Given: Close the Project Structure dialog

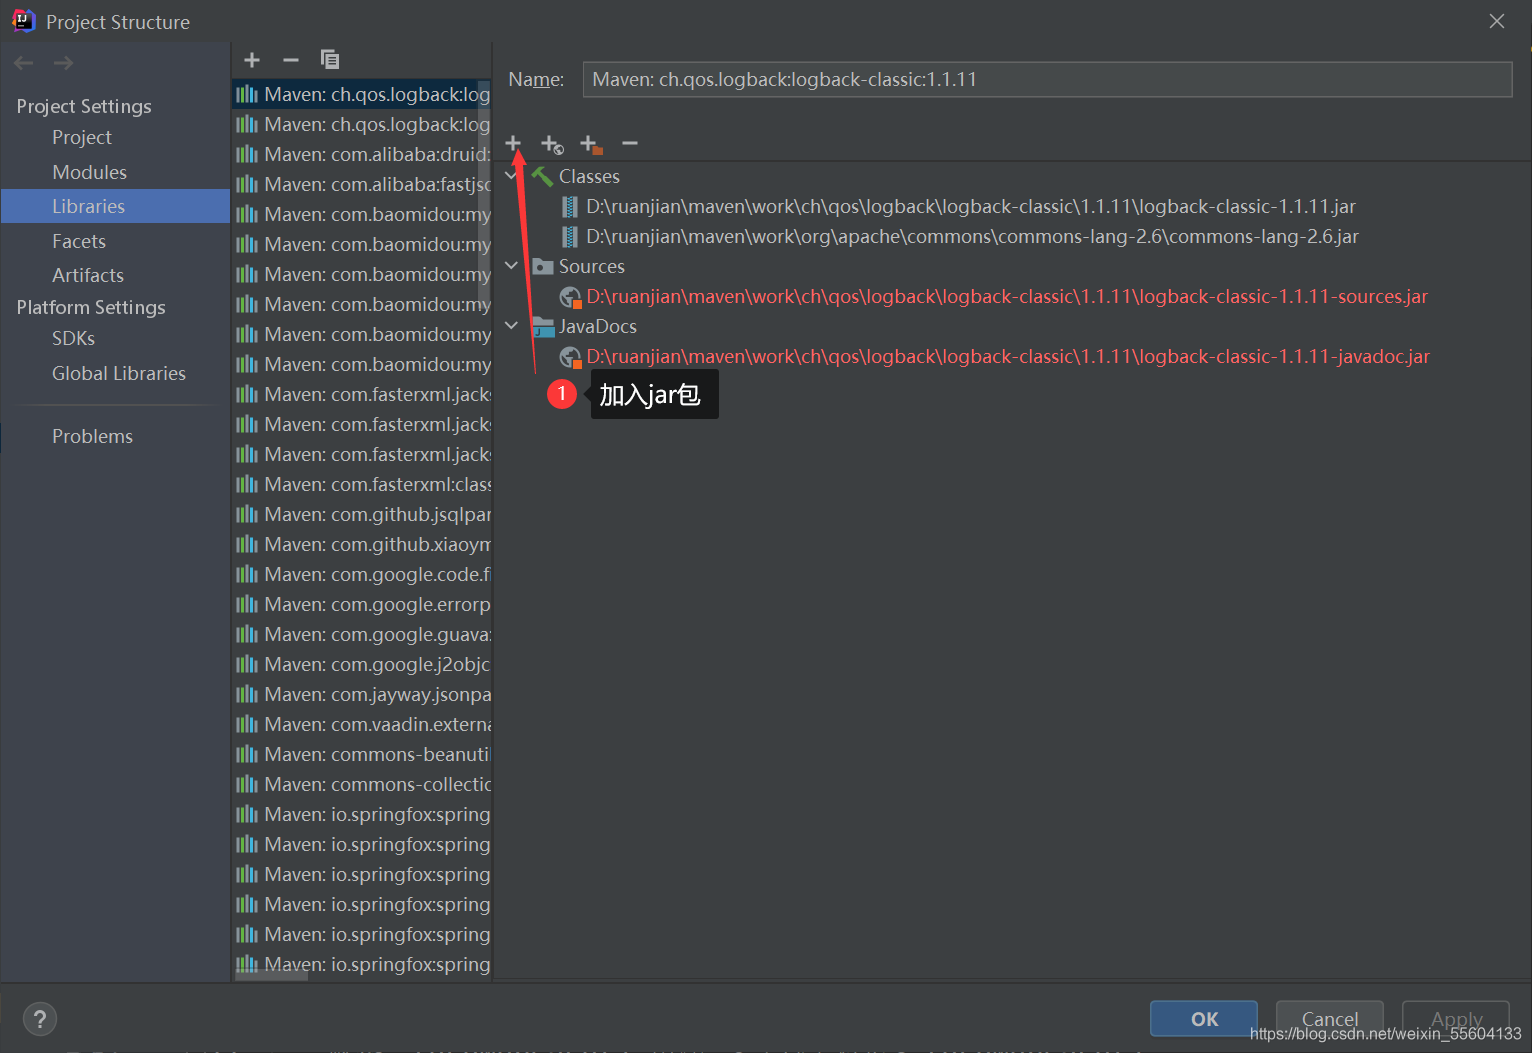Looking at the screenshot, I should 1497,21.
